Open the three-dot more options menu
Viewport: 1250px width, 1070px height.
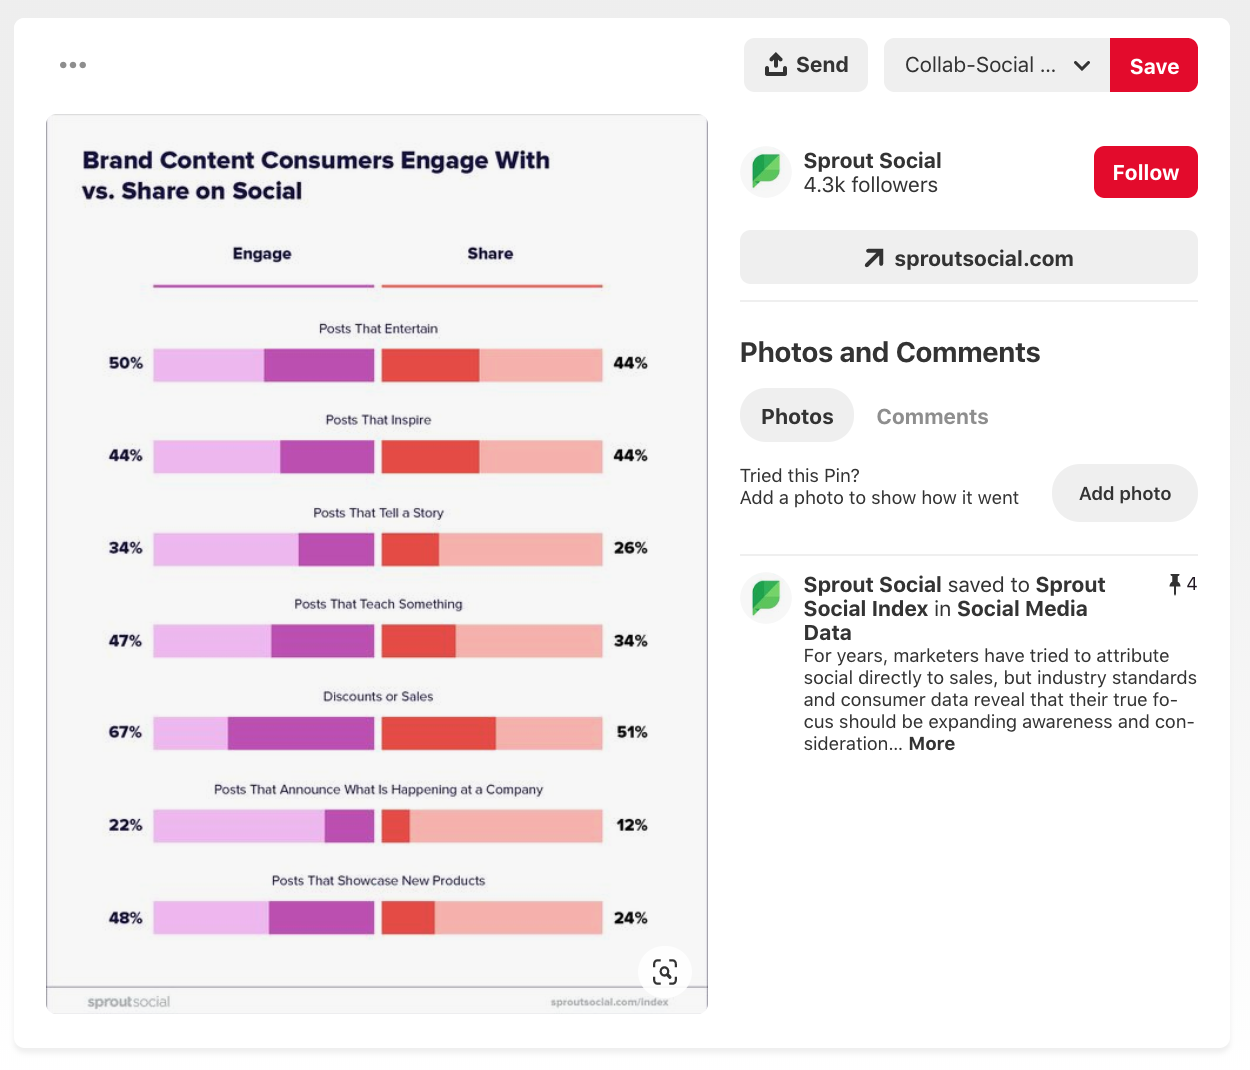point(73,65)
